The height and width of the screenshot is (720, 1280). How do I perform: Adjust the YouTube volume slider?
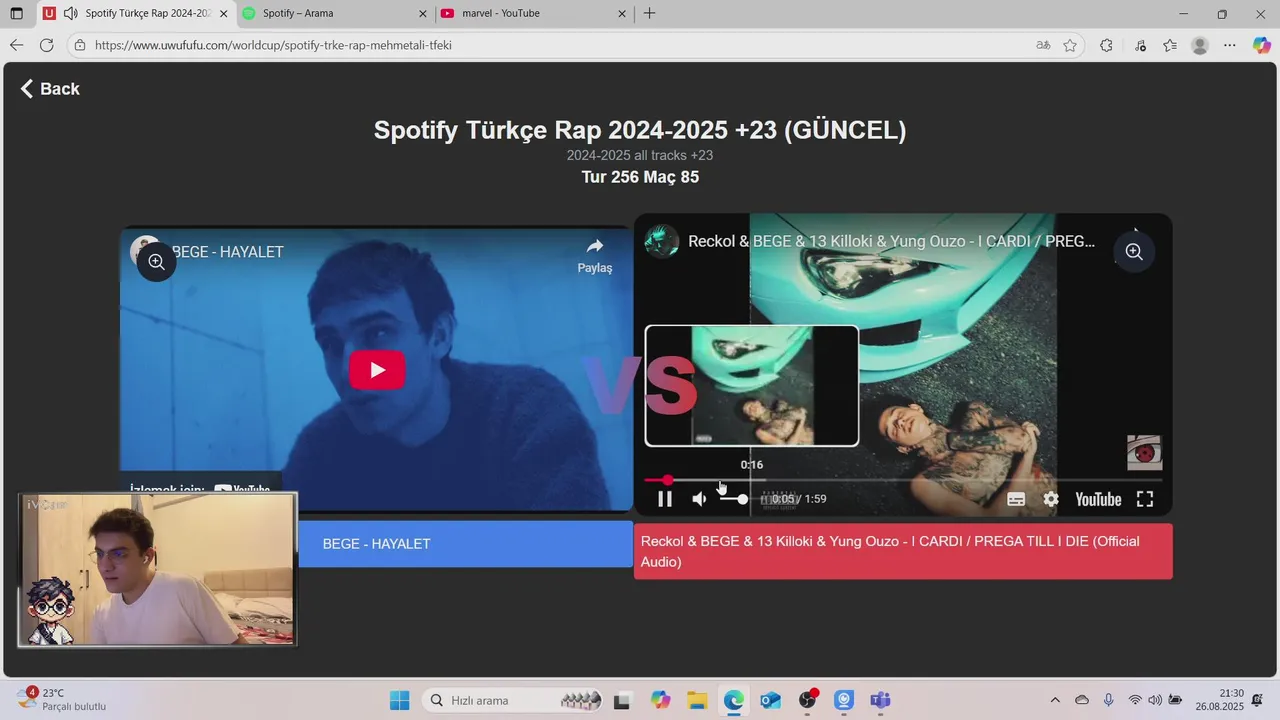click(x=735, y=499)
